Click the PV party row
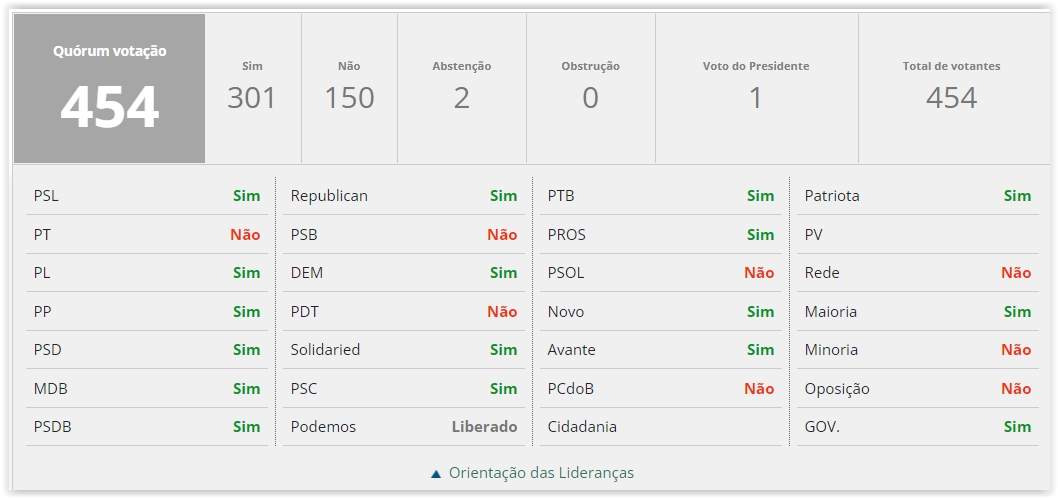The width and height of the screenshot is (1058, 498). 917,235
